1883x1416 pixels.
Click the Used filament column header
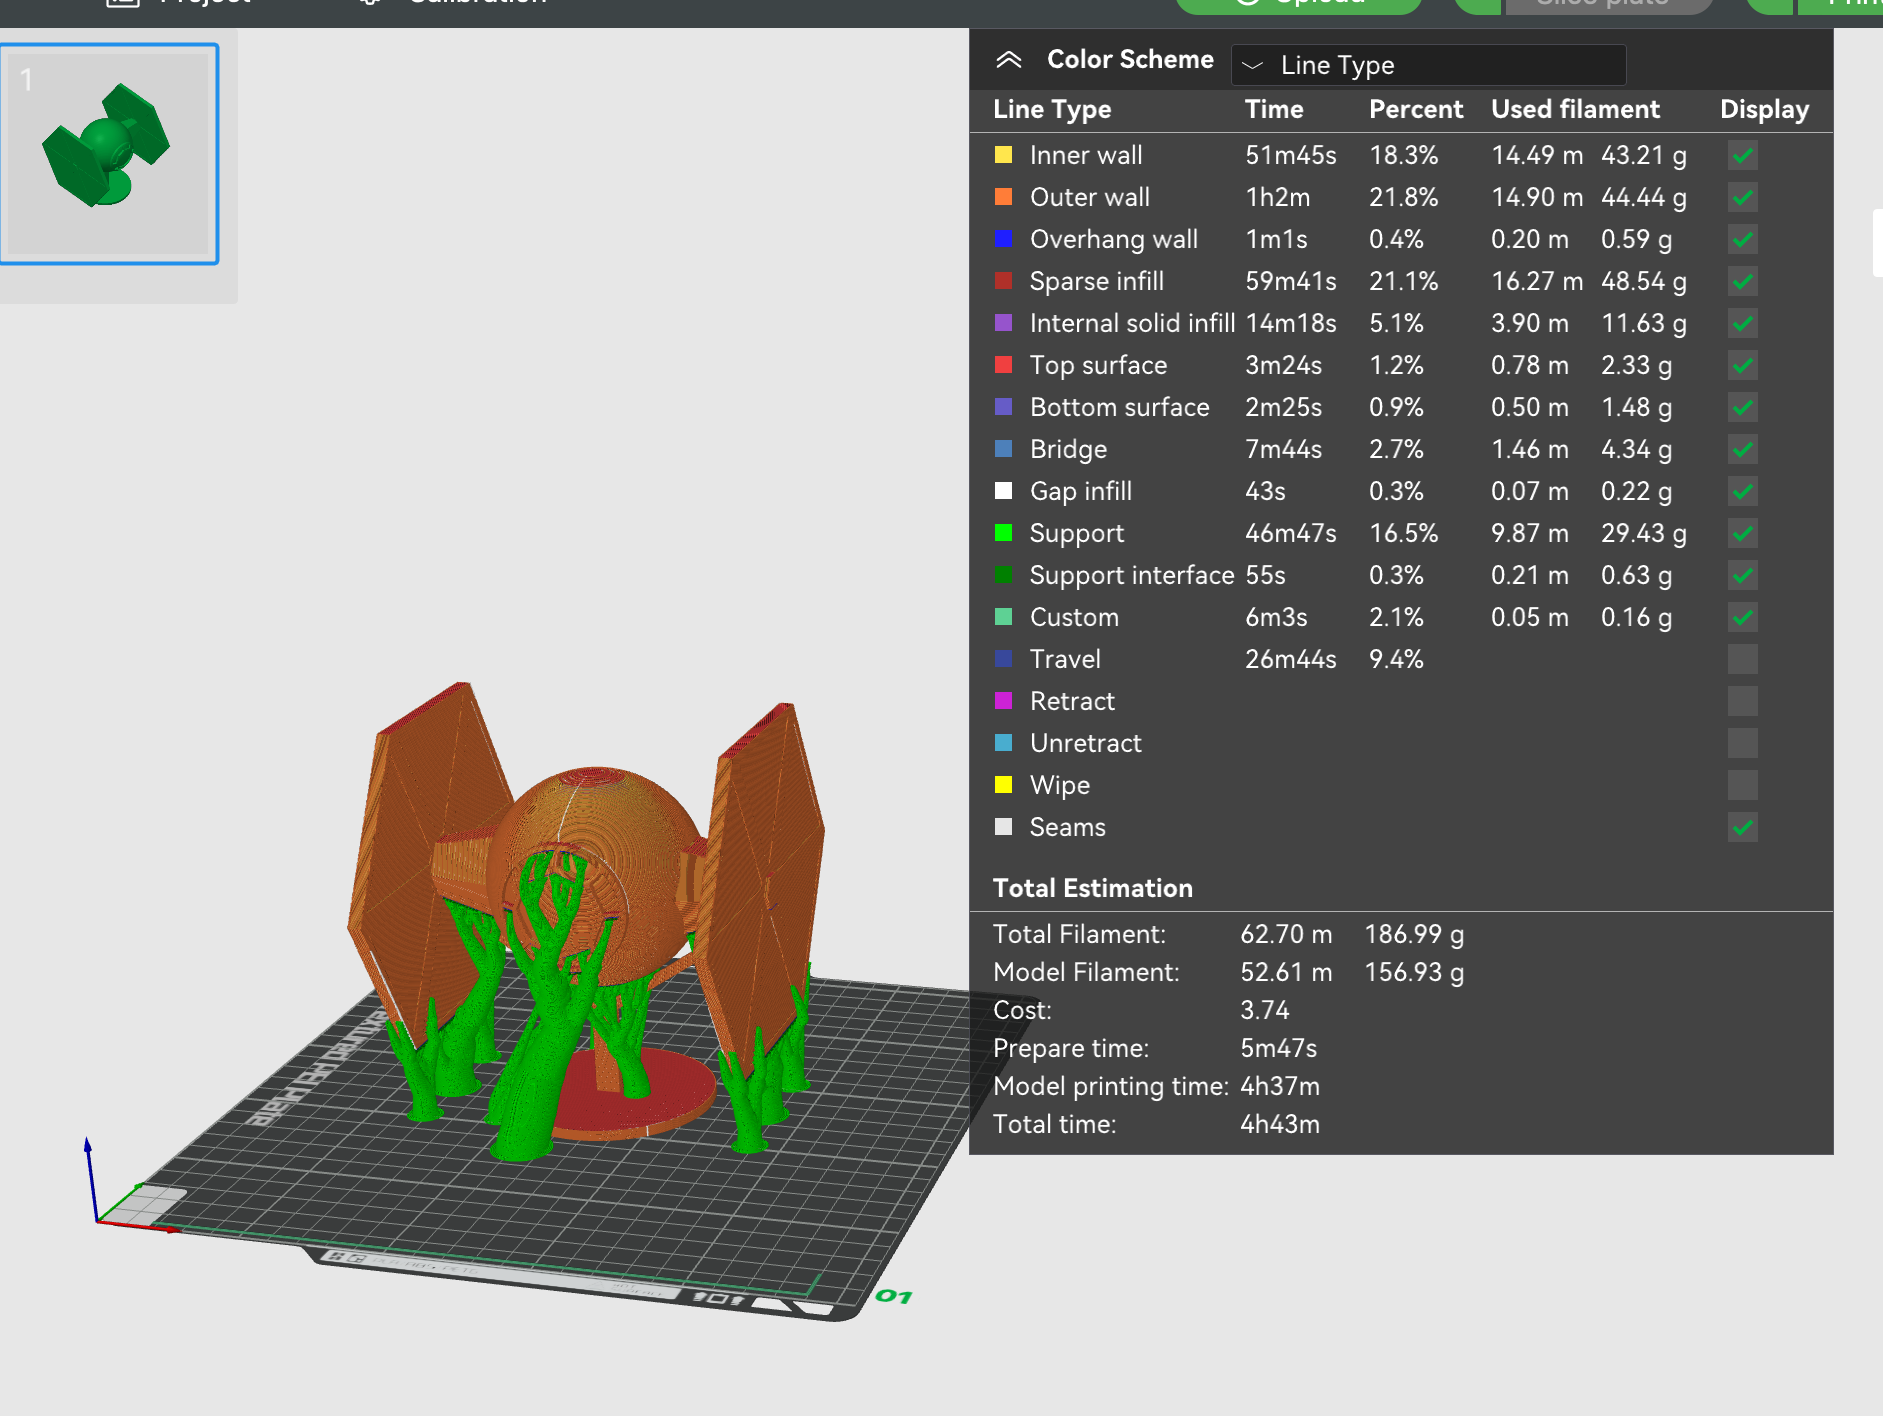tap(1575, 110)
